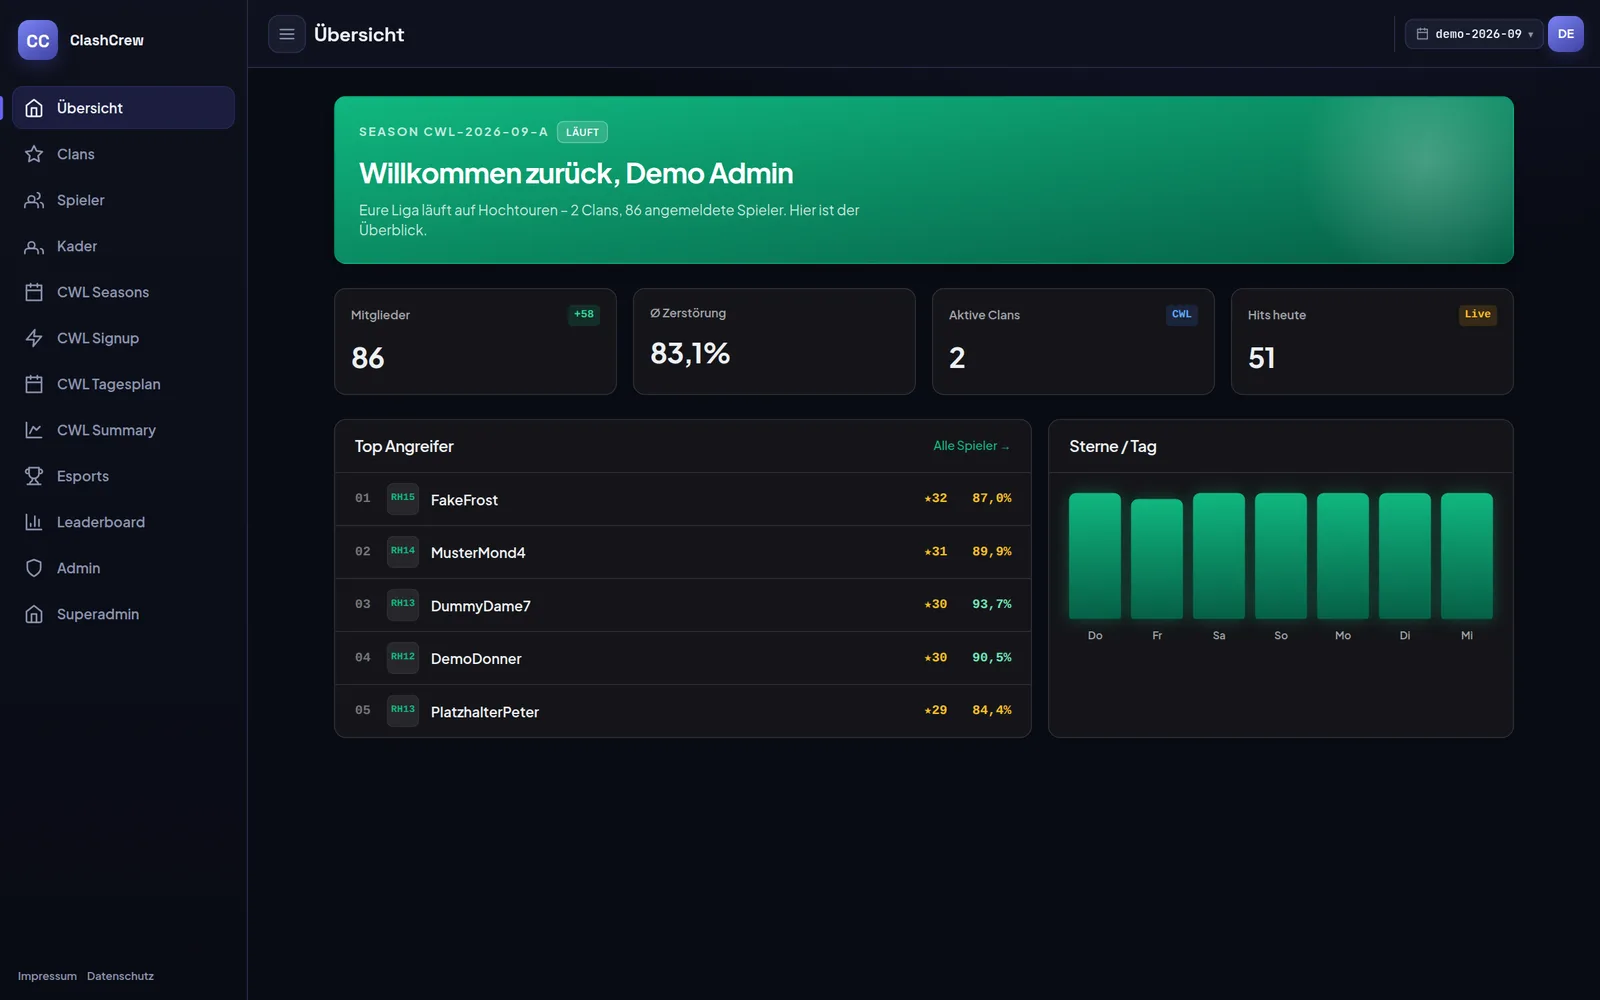Select player PlatzhalterPeter
Viewport: 1600px width, 1000px height.
(683, 711)
